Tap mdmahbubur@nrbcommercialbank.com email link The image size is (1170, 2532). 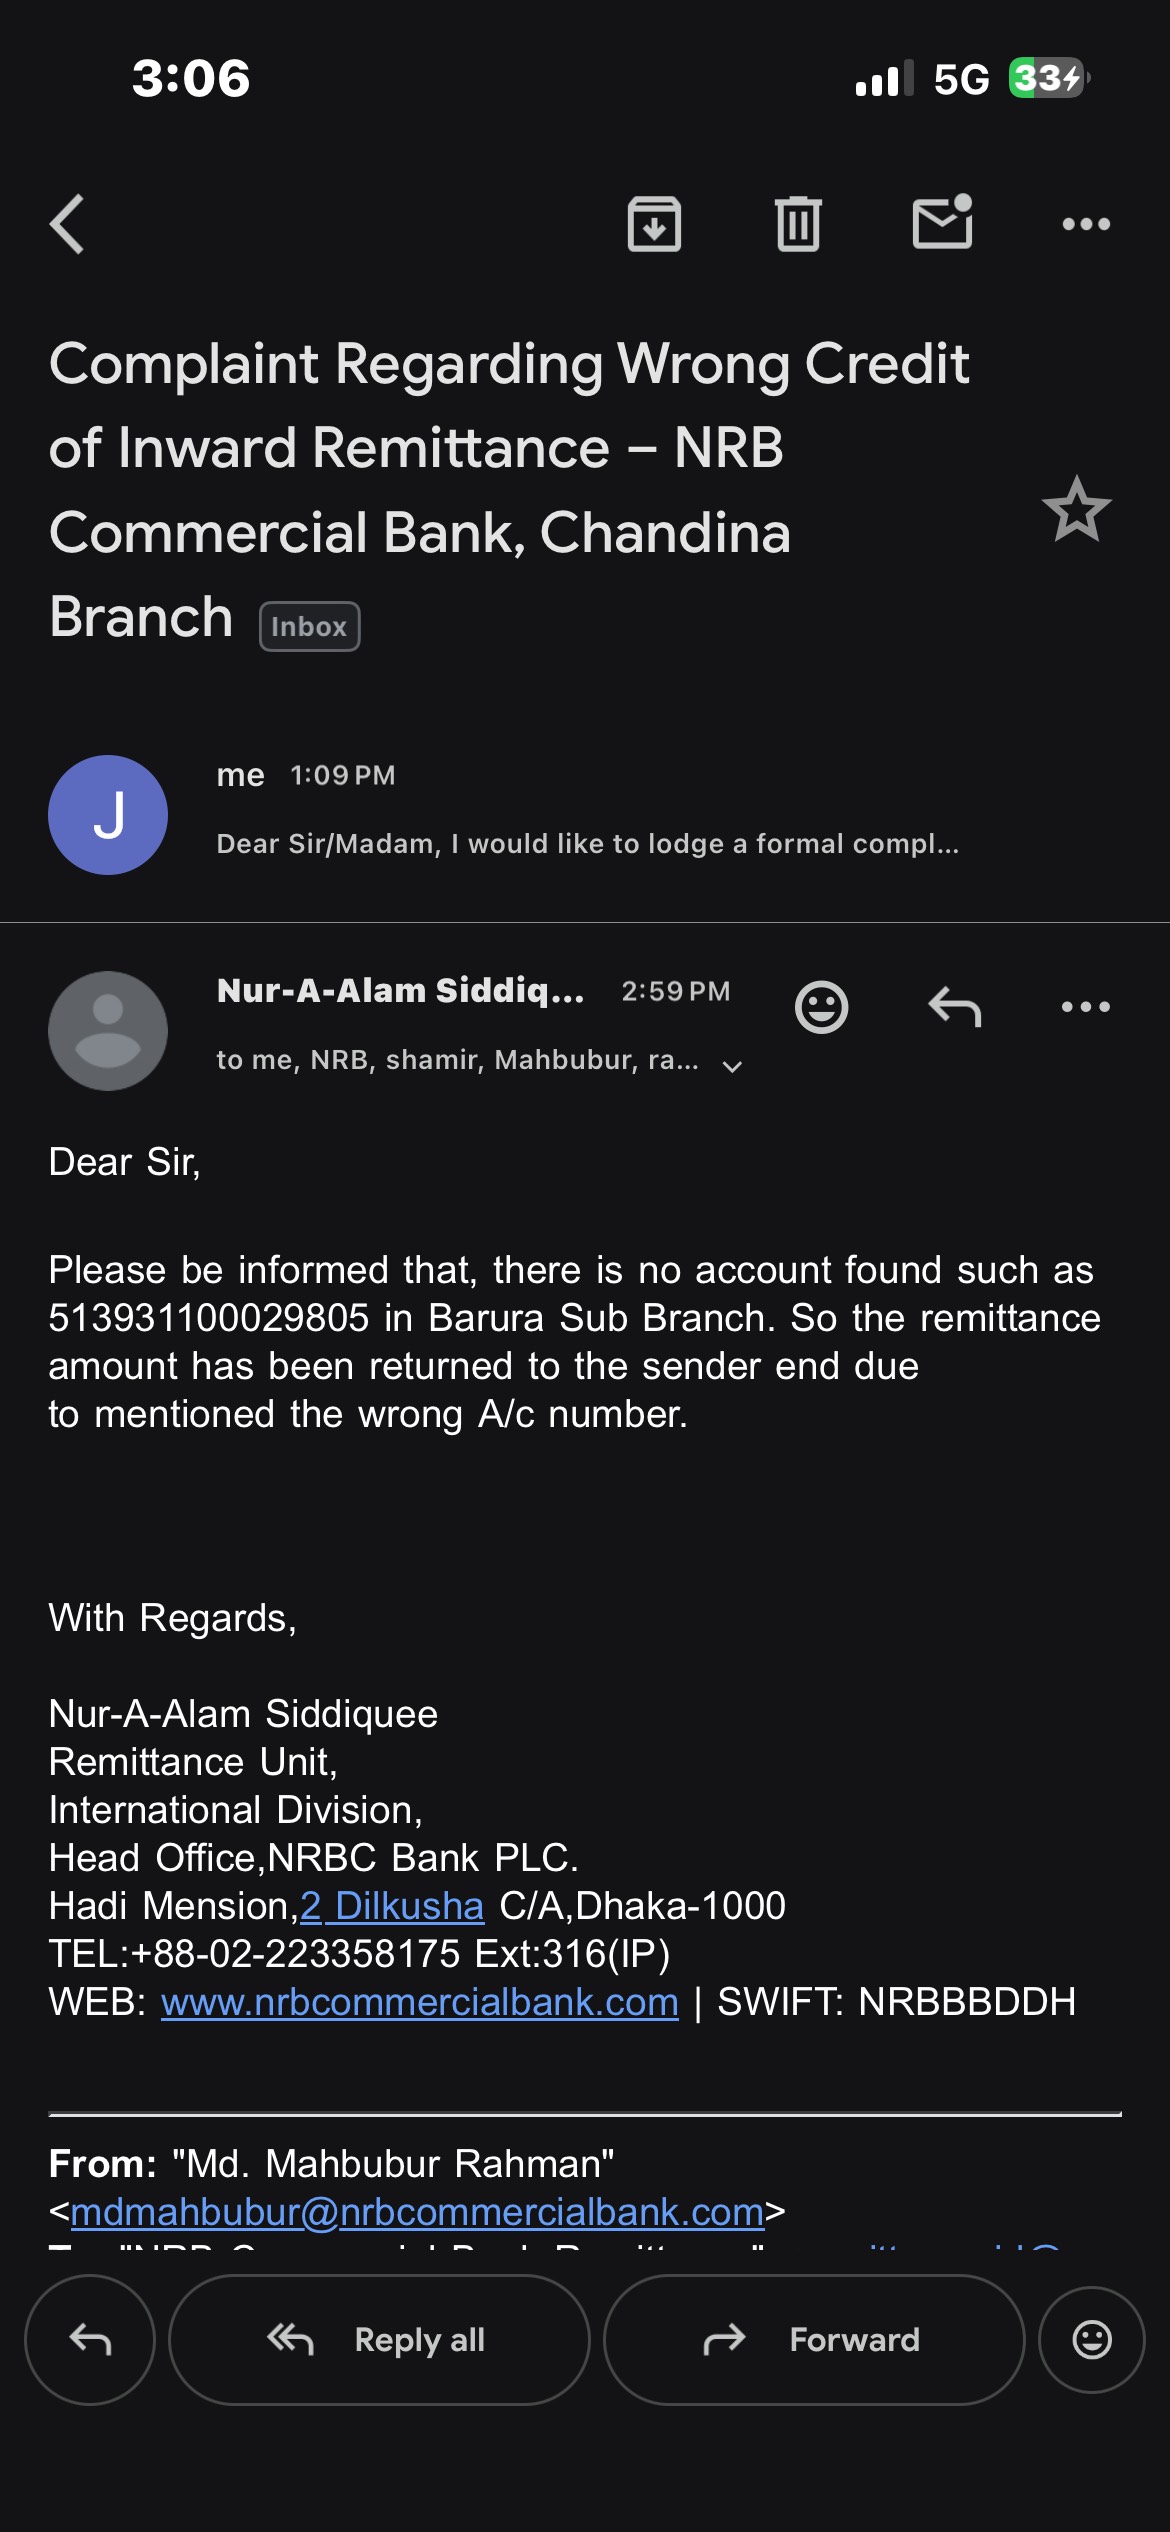pyautogui.click(x=417, y=2212)
